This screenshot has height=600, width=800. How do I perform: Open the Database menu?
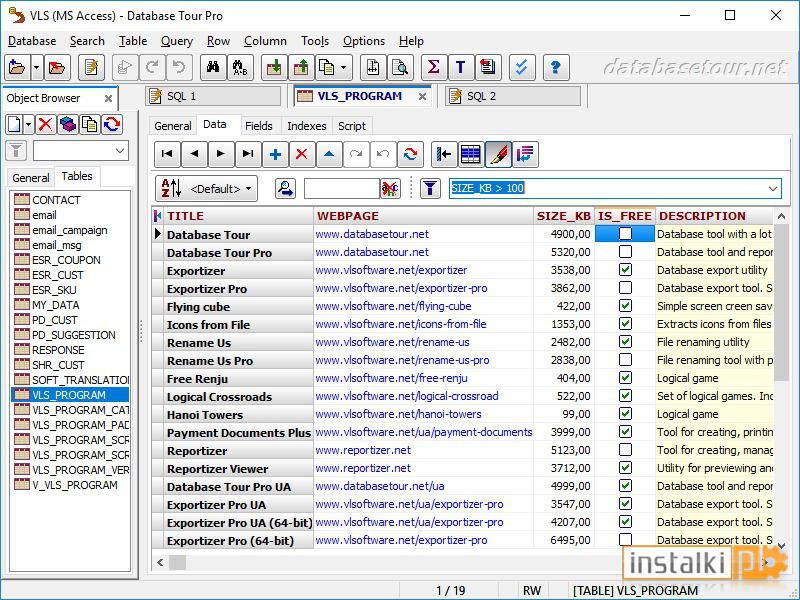pos(32,41)
